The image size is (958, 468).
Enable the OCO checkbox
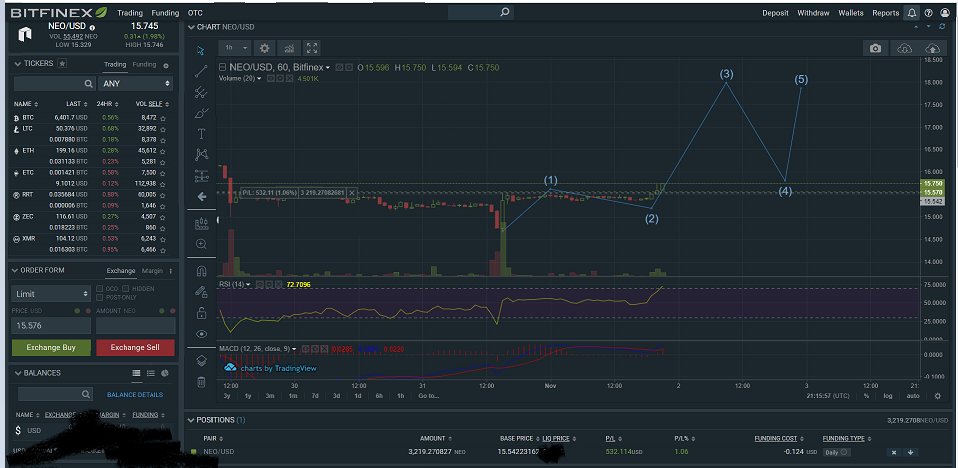pyautogui.click(x=100, y=288)
